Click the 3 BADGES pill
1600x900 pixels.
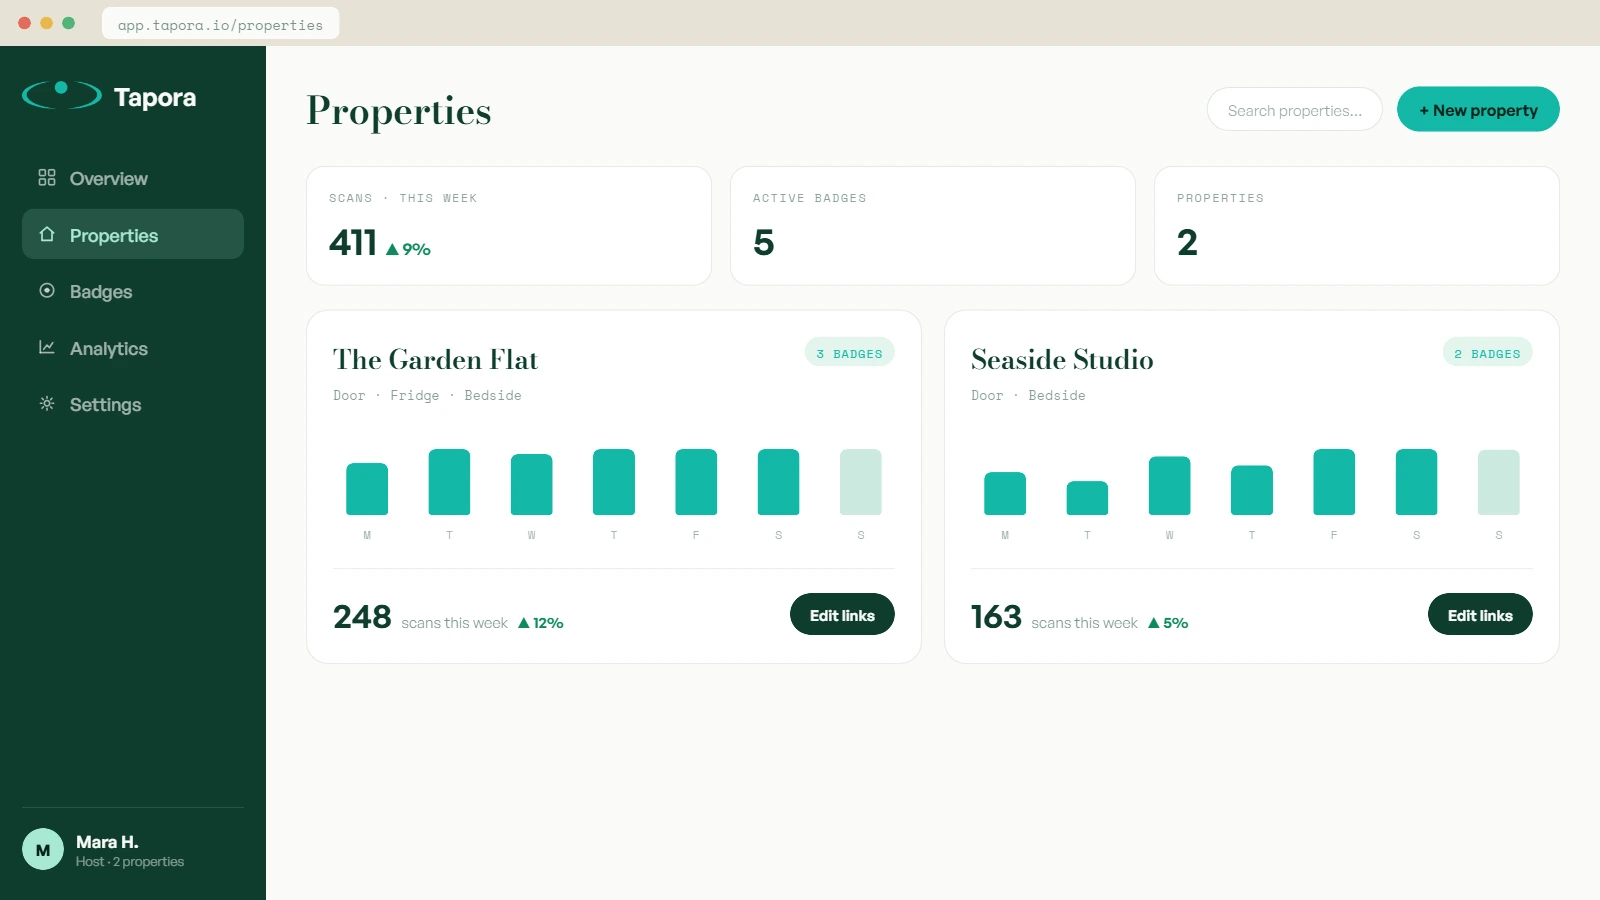pyautogui.click(x=850, y=353)
